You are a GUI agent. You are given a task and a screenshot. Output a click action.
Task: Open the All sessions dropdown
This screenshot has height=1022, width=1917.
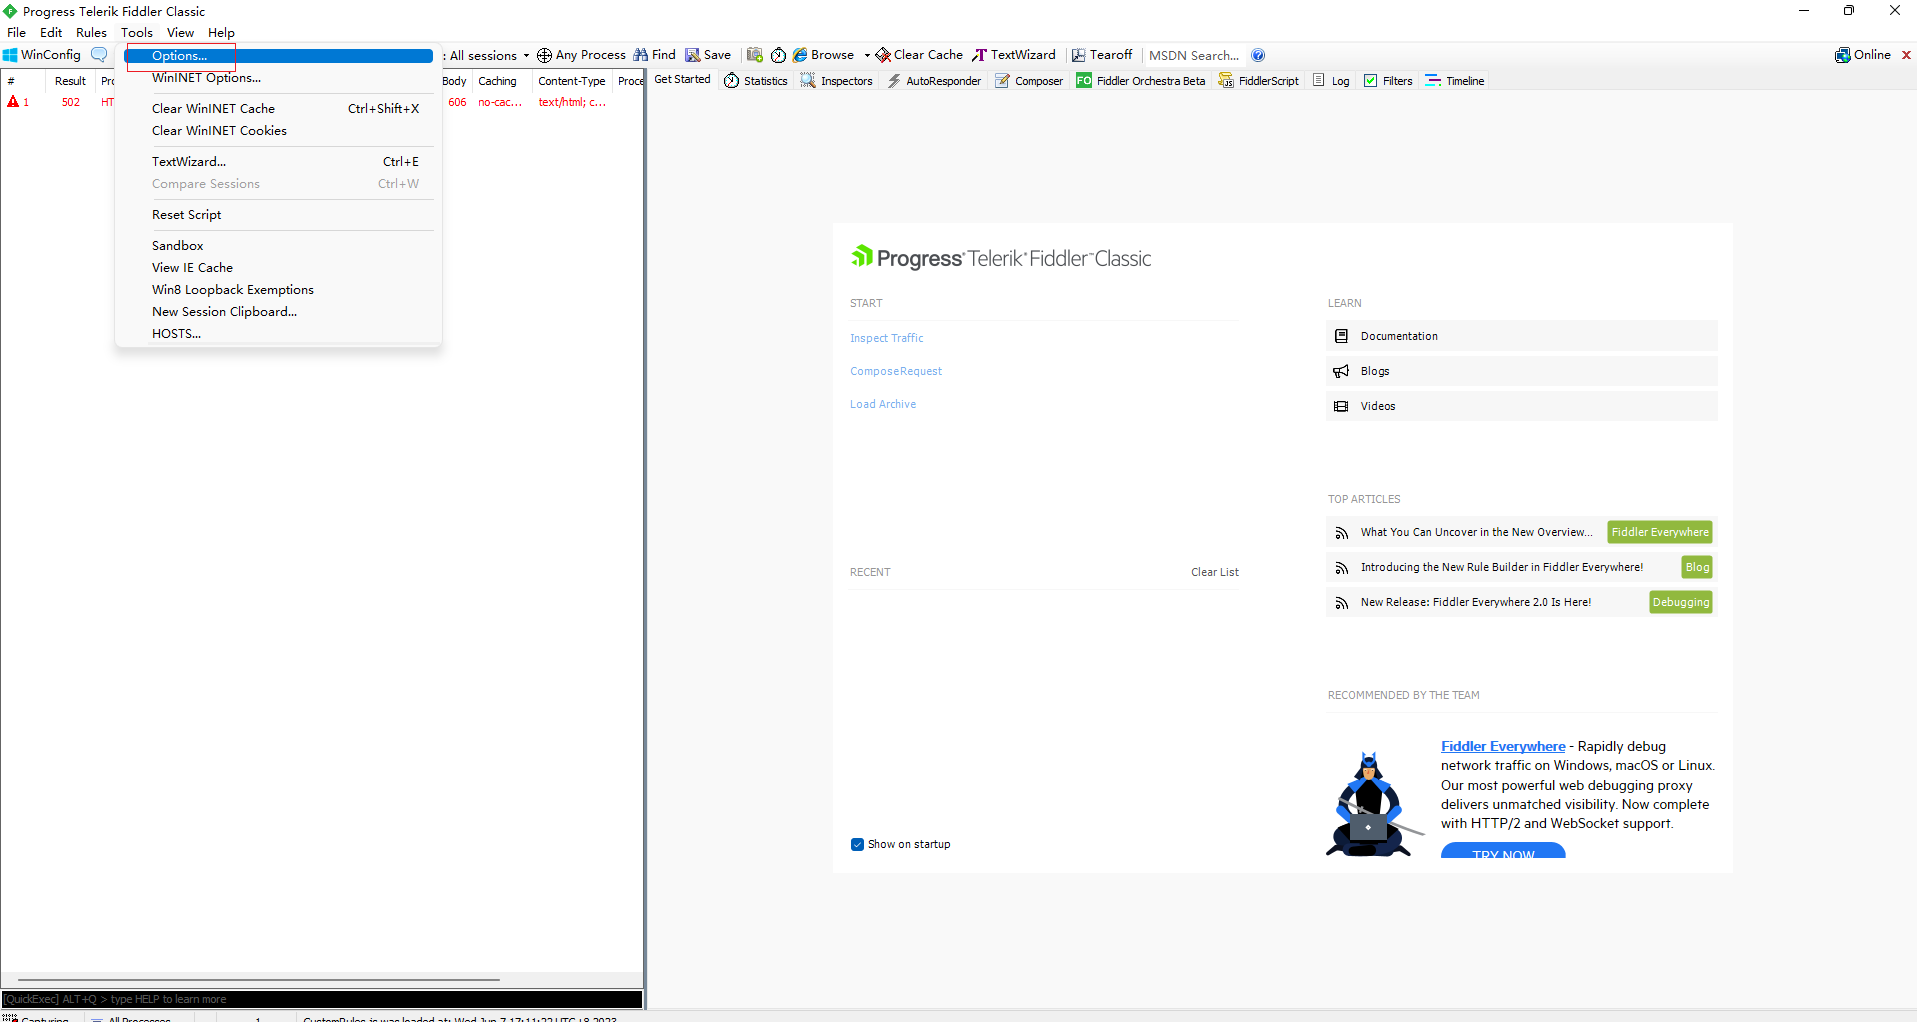pyautogui.click(x=489, y=55)
